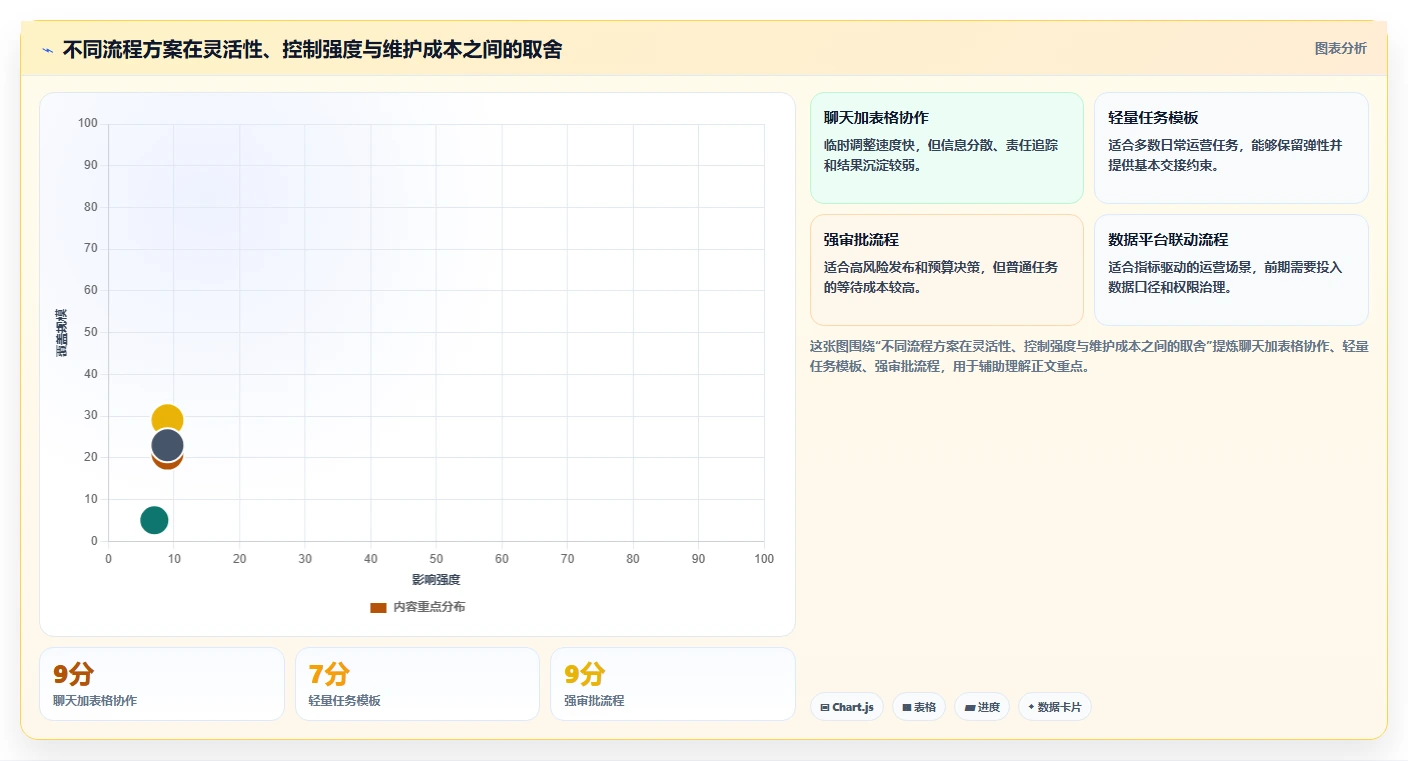
Task: Click the teal bubble on the chart
Action: pyautogui.click(x=154, y=520)
